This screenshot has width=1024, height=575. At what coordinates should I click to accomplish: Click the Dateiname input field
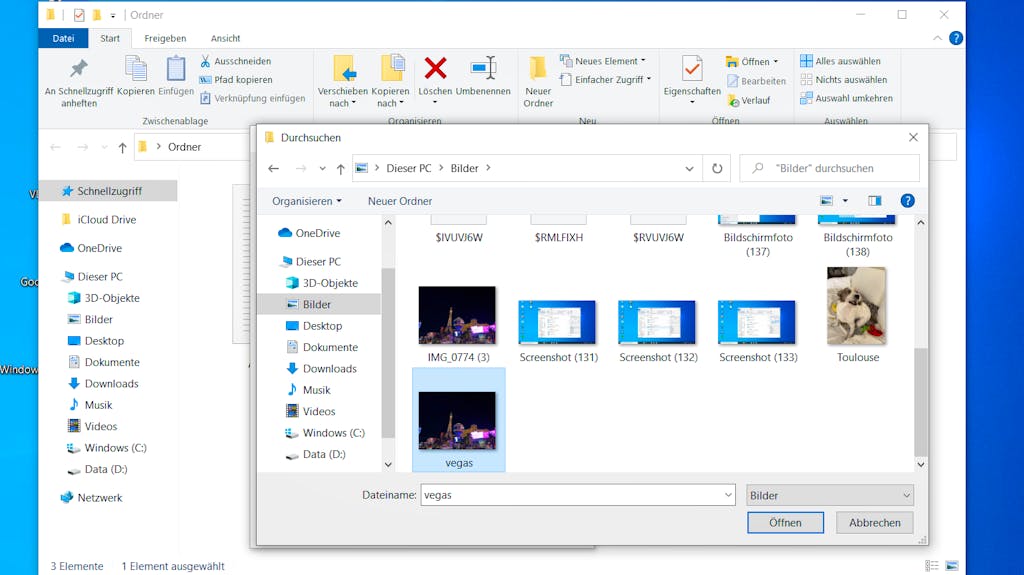[x=571, y=495]
